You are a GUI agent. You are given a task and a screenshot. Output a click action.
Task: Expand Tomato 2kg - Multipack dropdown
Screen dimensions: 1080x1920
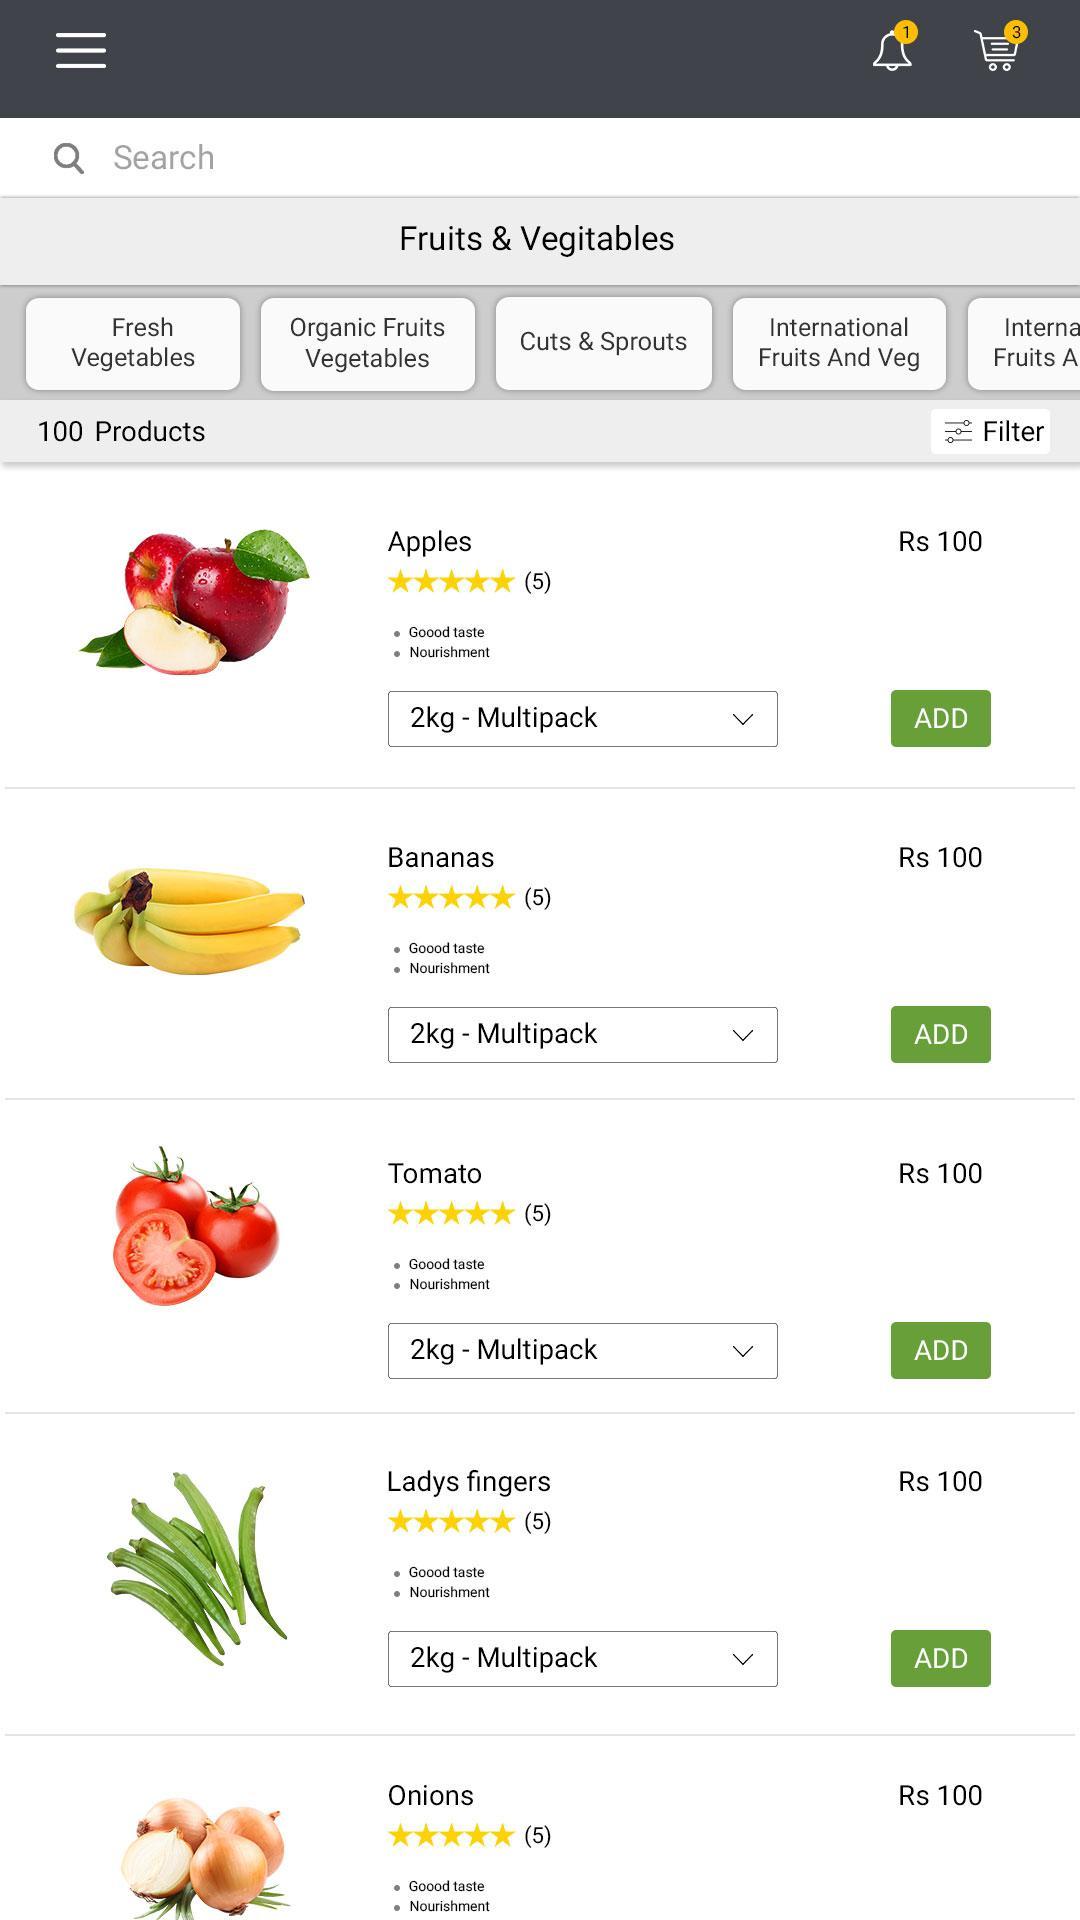pos(583,1351)
